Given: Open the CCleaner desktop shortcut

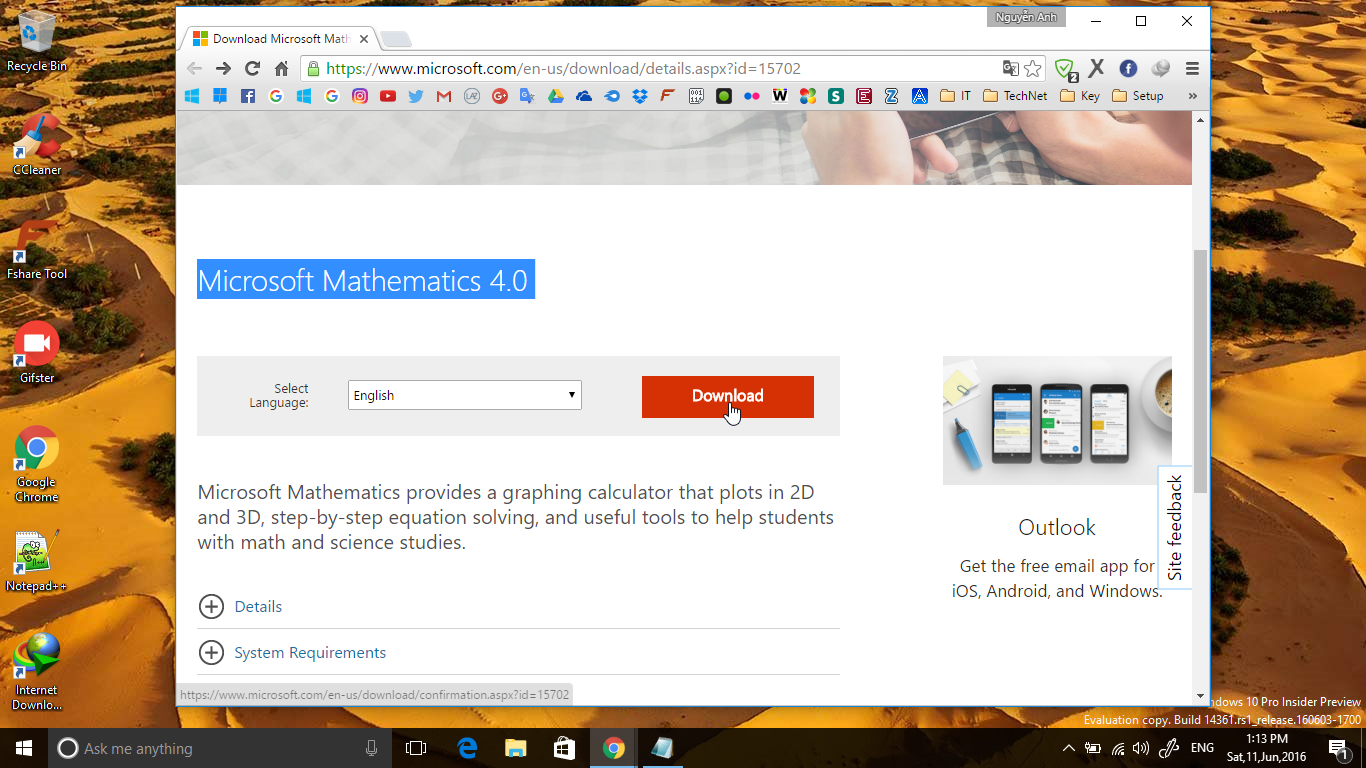Looking at the screenshot, I should pos(37,145).
